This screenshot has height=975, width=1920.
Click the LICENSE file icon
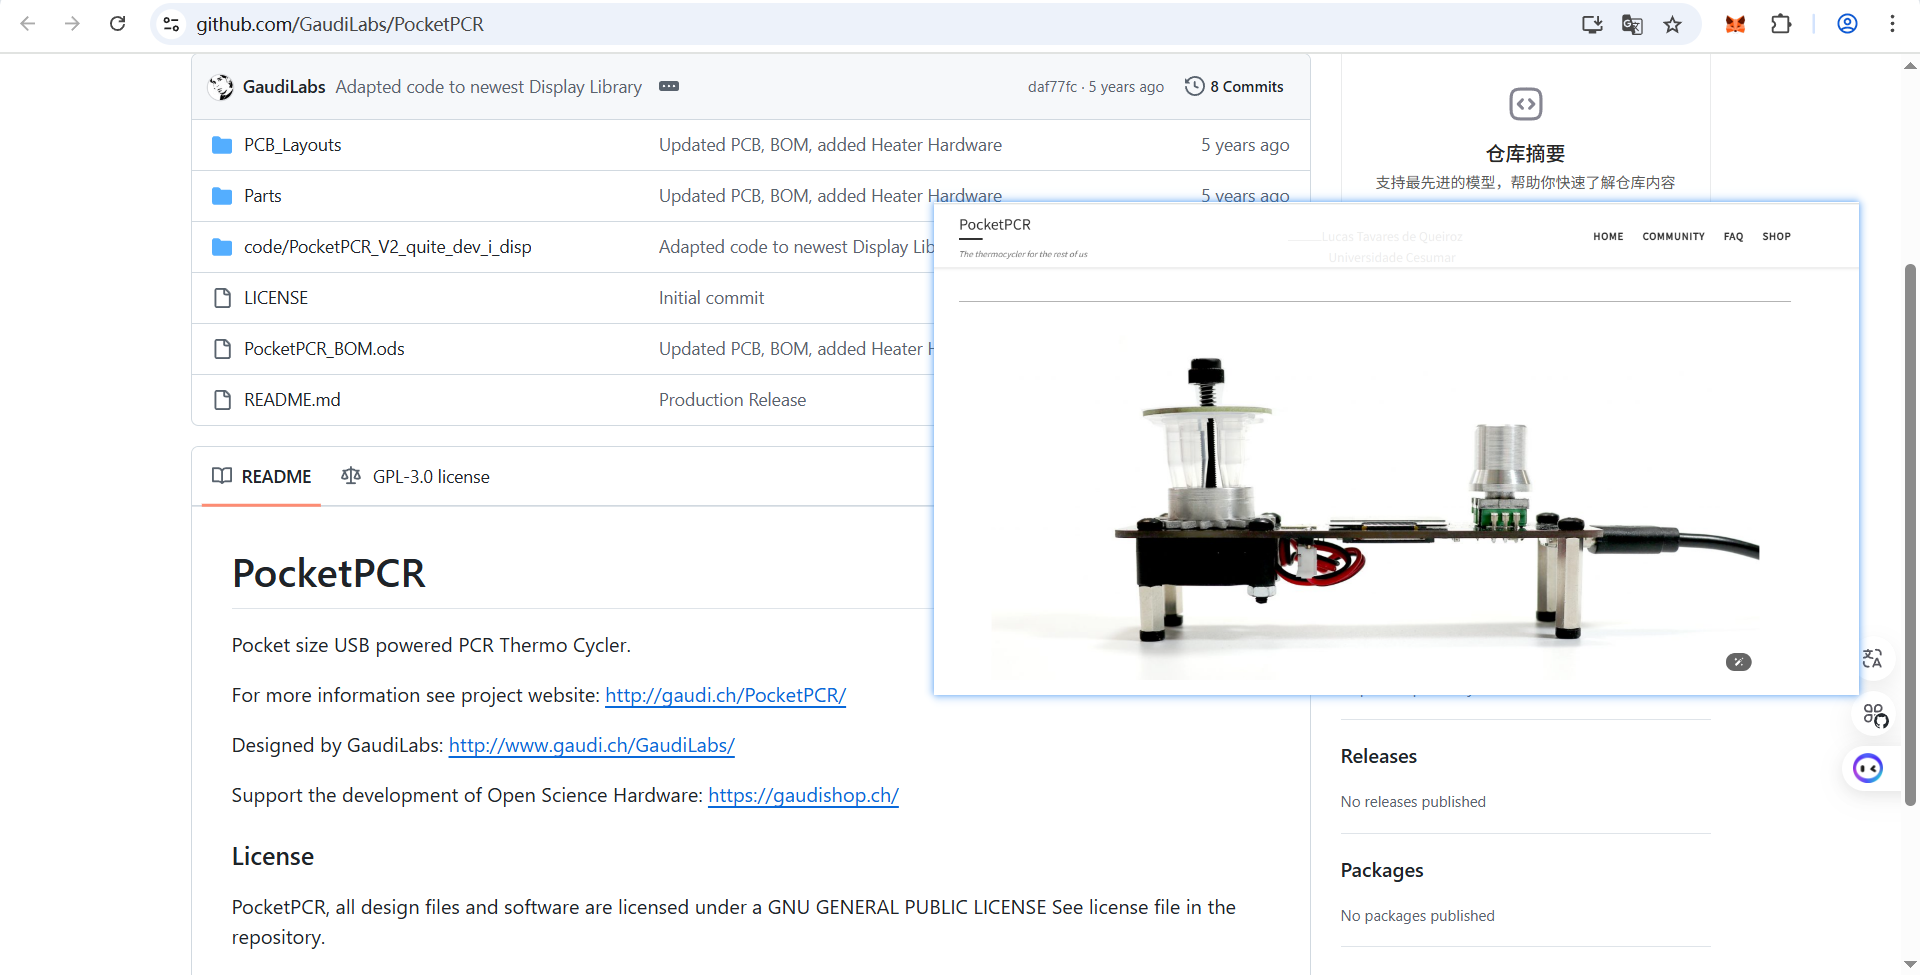(x=222, y=298)
